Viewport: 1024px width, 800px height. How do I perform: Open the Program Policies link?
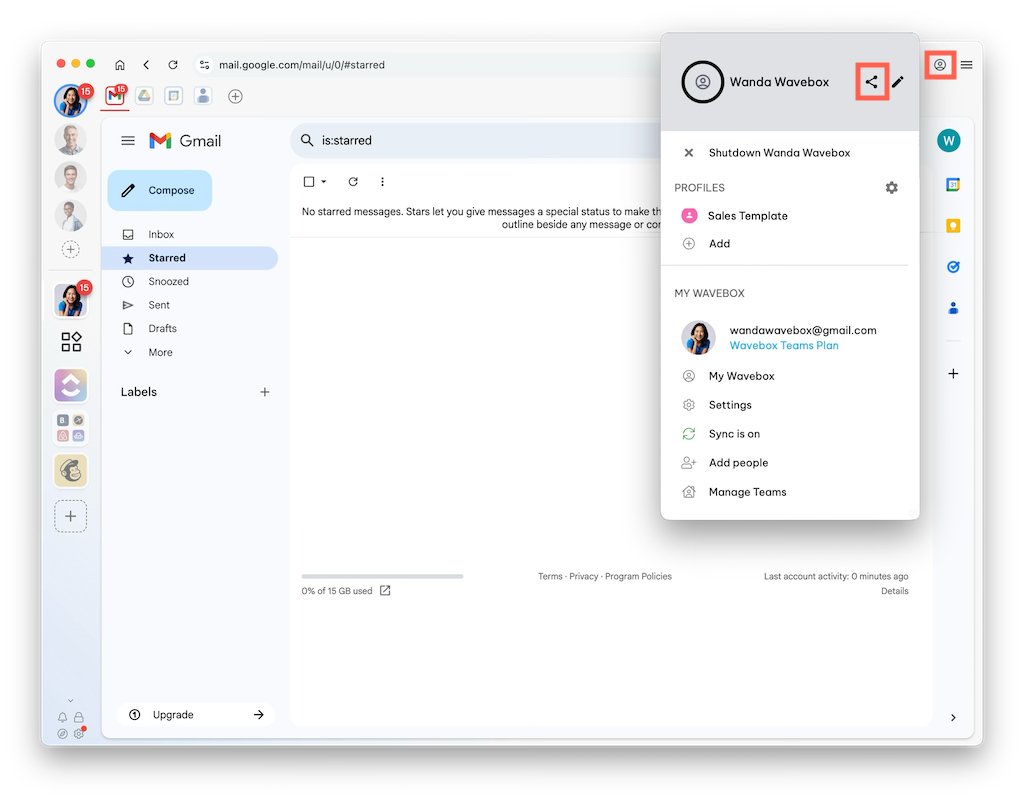click(x=638, y=576)
